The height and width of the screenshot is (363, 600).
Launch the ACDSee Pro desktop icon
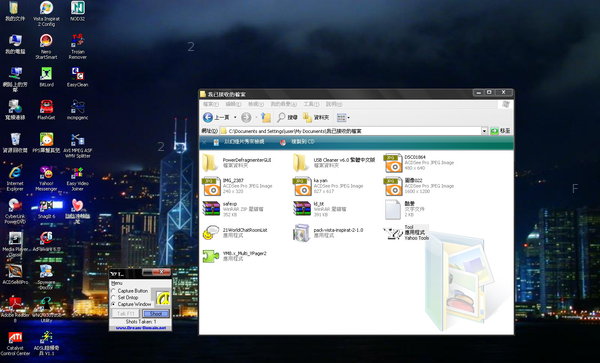[x=15, y=274]
